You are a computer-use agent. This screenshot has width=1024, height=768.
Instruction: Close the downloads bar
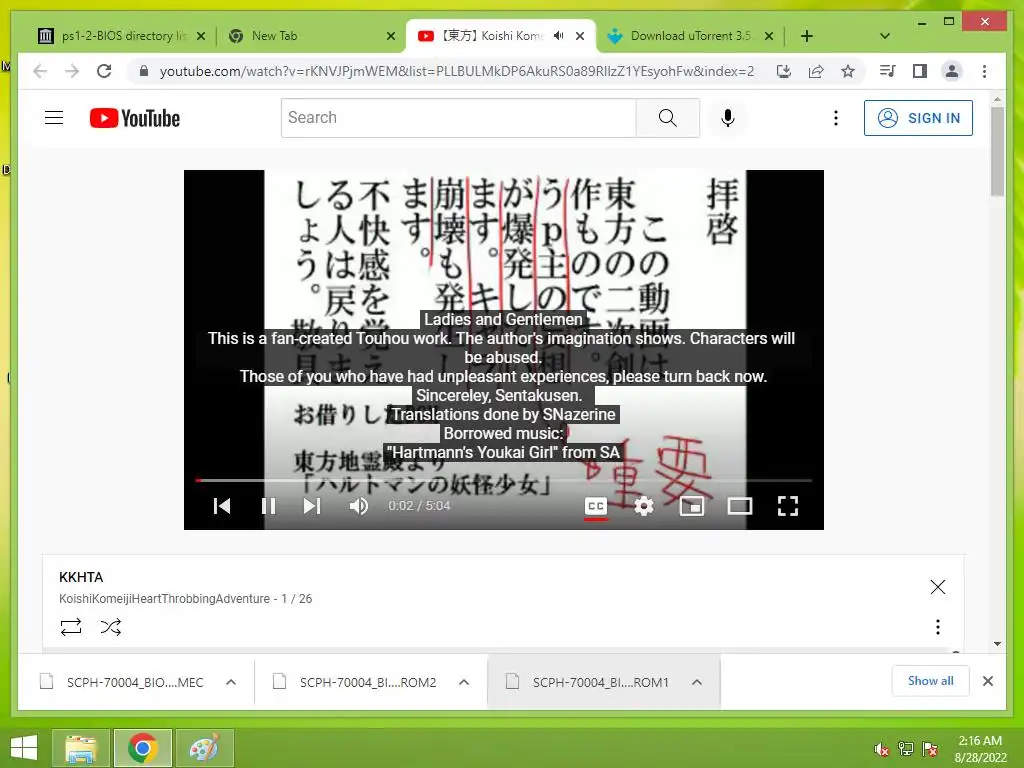coord(988,681)
